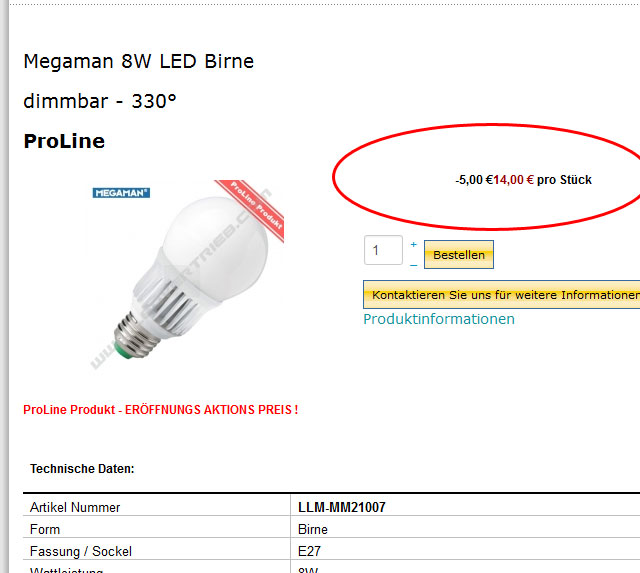Click the Megaman brand logo
The image size is (640, 573).
pyautogui.click(x=121, y=192)
